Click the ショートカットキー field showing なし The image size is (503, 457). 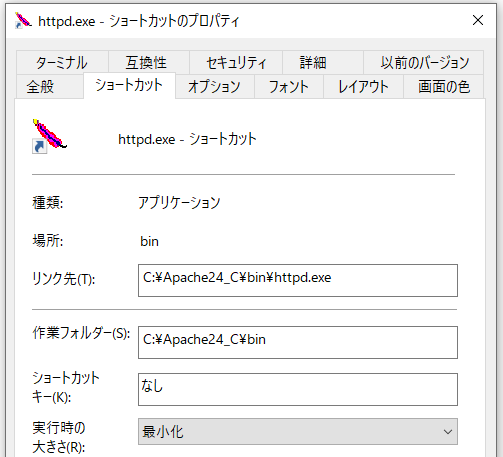point(298,389)
